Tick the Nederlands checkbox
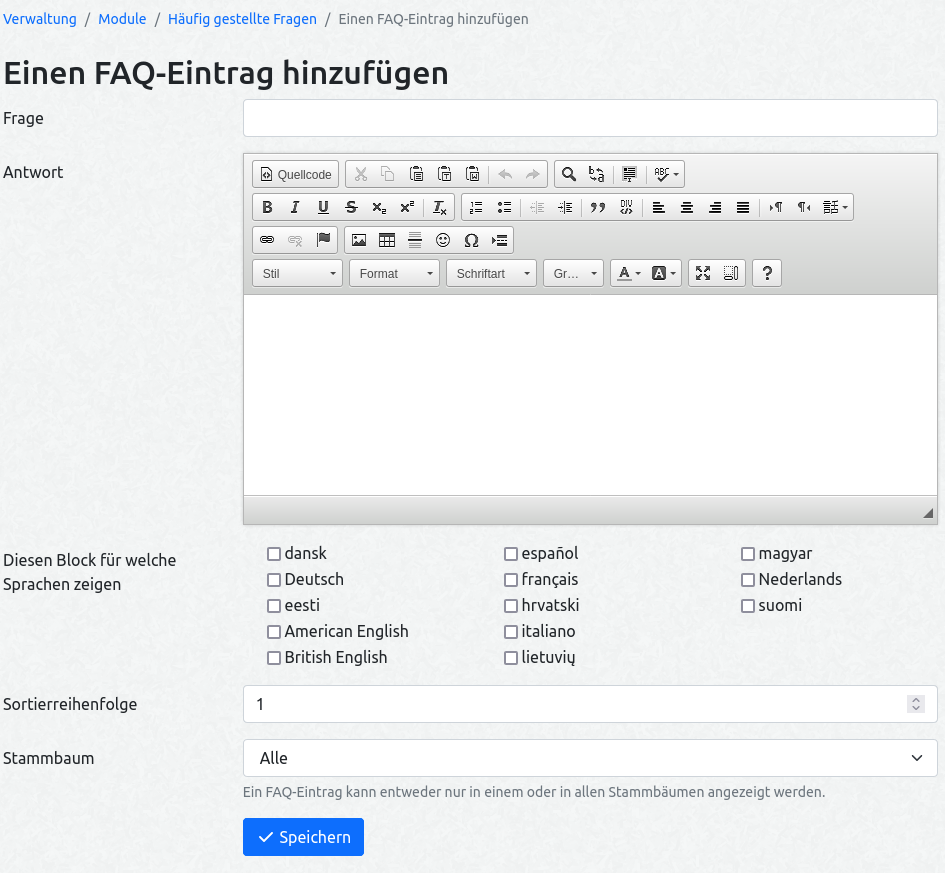The width and height of the screenshot is (945, 873). [x=748, y=580]
